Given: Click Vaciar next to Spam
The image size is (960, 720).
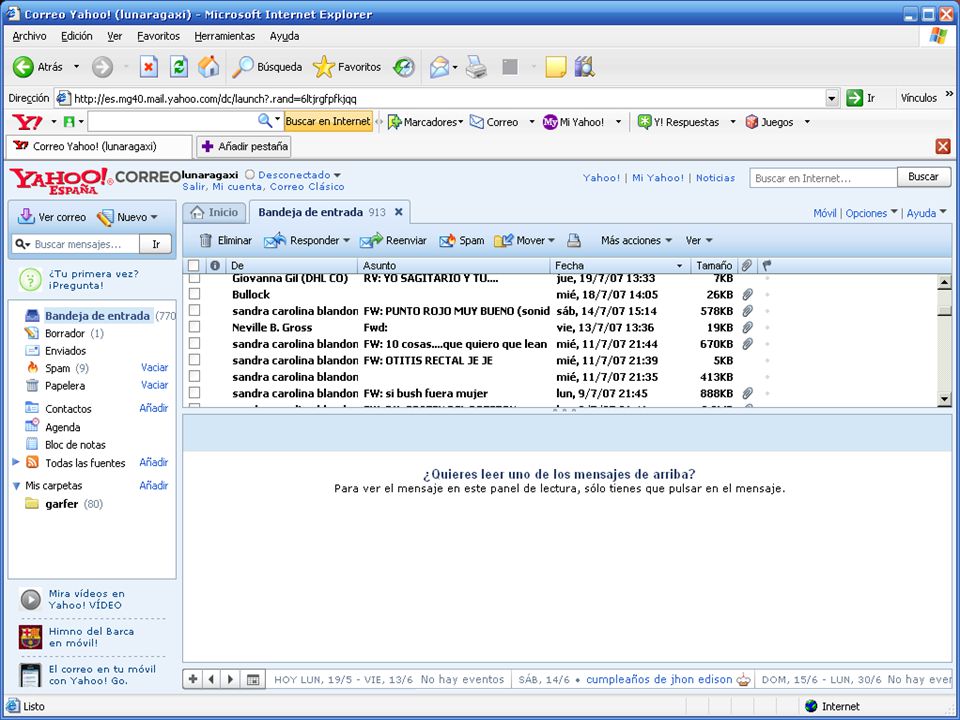Looking at the screenshot, I should 154,367.
